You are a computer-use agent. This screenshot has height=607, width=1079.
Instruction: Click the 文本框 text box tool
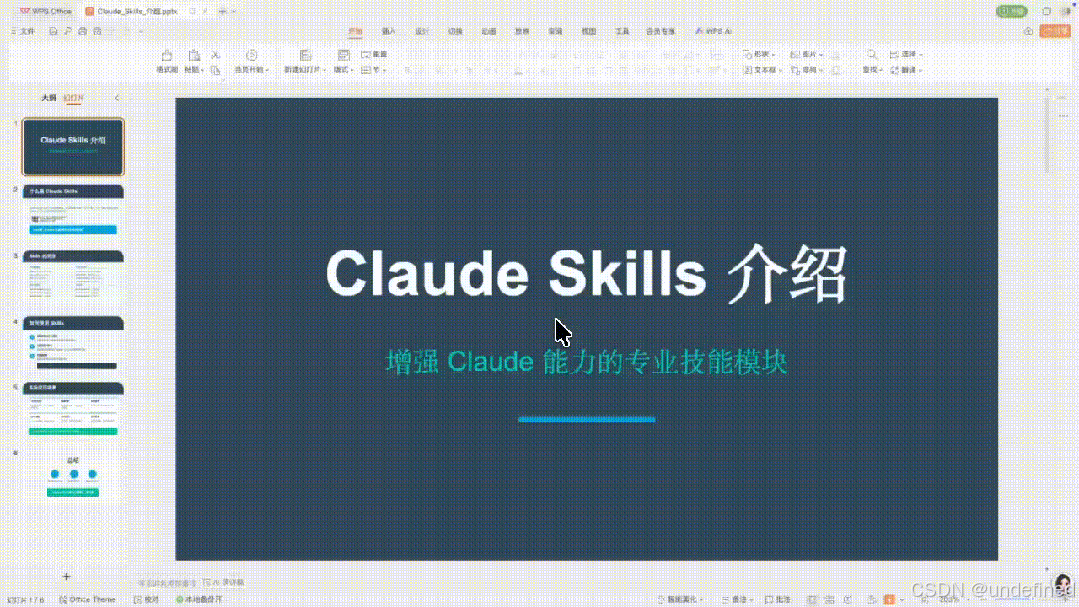(x=762, y=70)
